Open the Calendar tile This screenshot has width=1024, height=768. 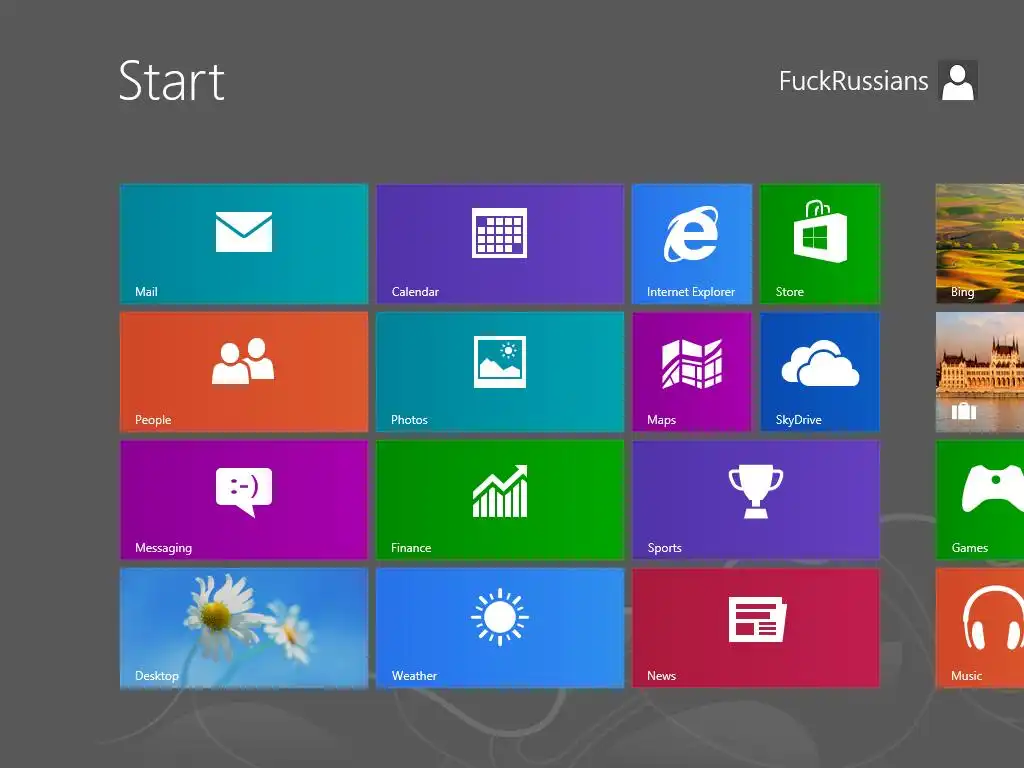coord(500,244)
